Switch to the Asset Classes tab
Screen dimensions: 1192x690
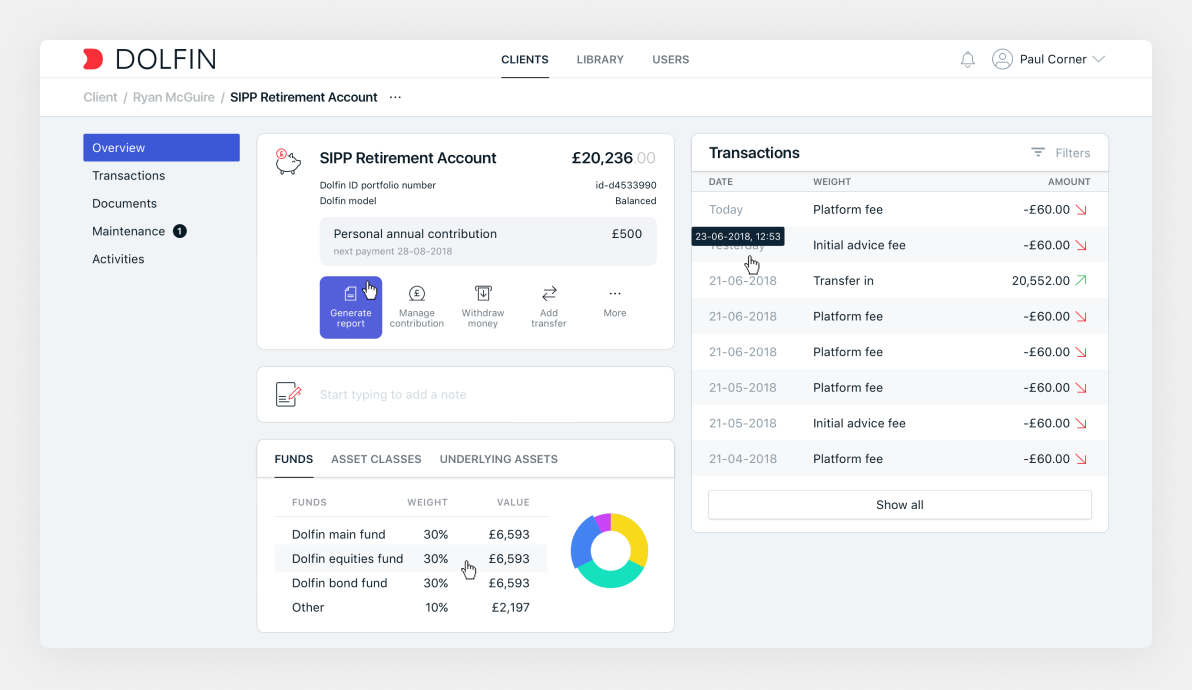[376, 459]
